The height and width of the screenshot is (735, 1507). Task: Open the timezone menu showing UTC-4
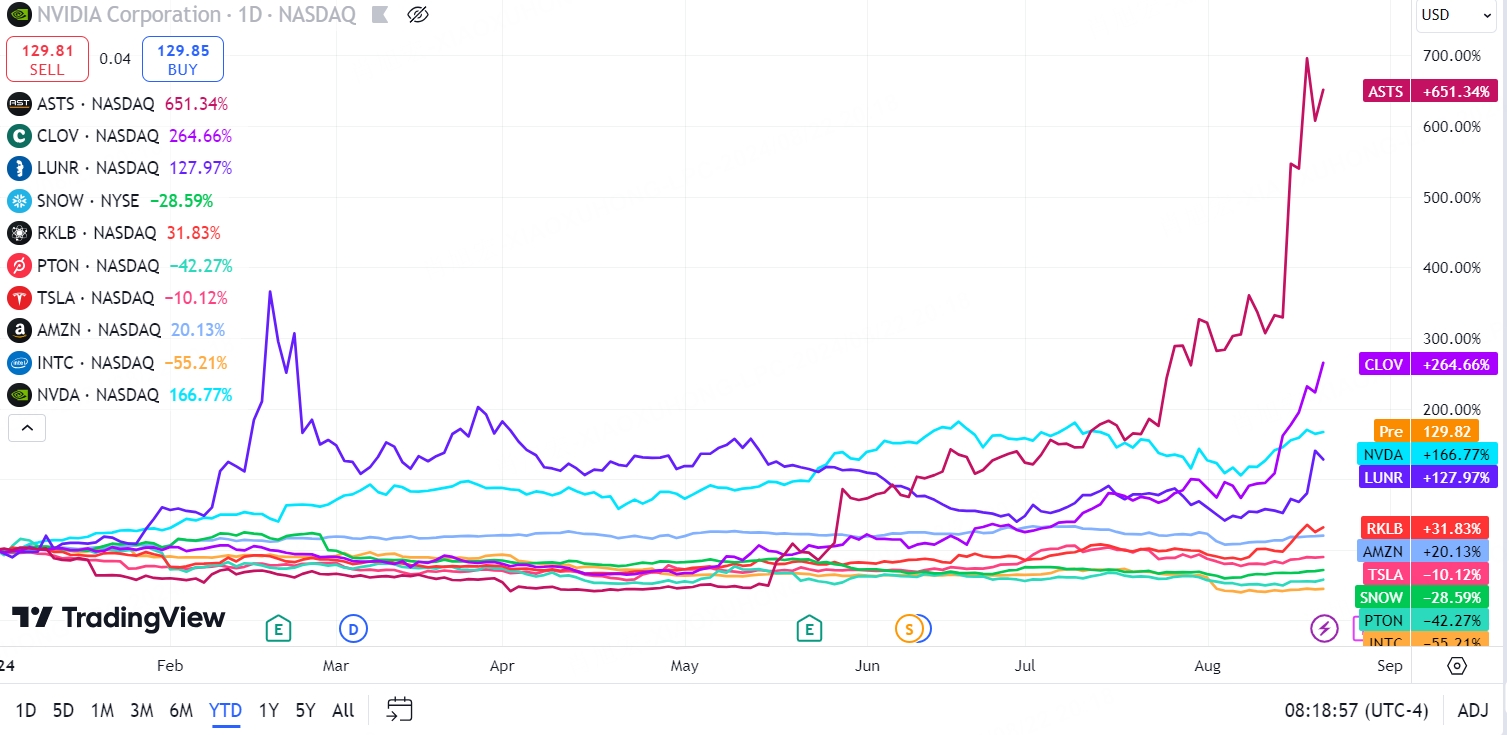coord(1356,710)
